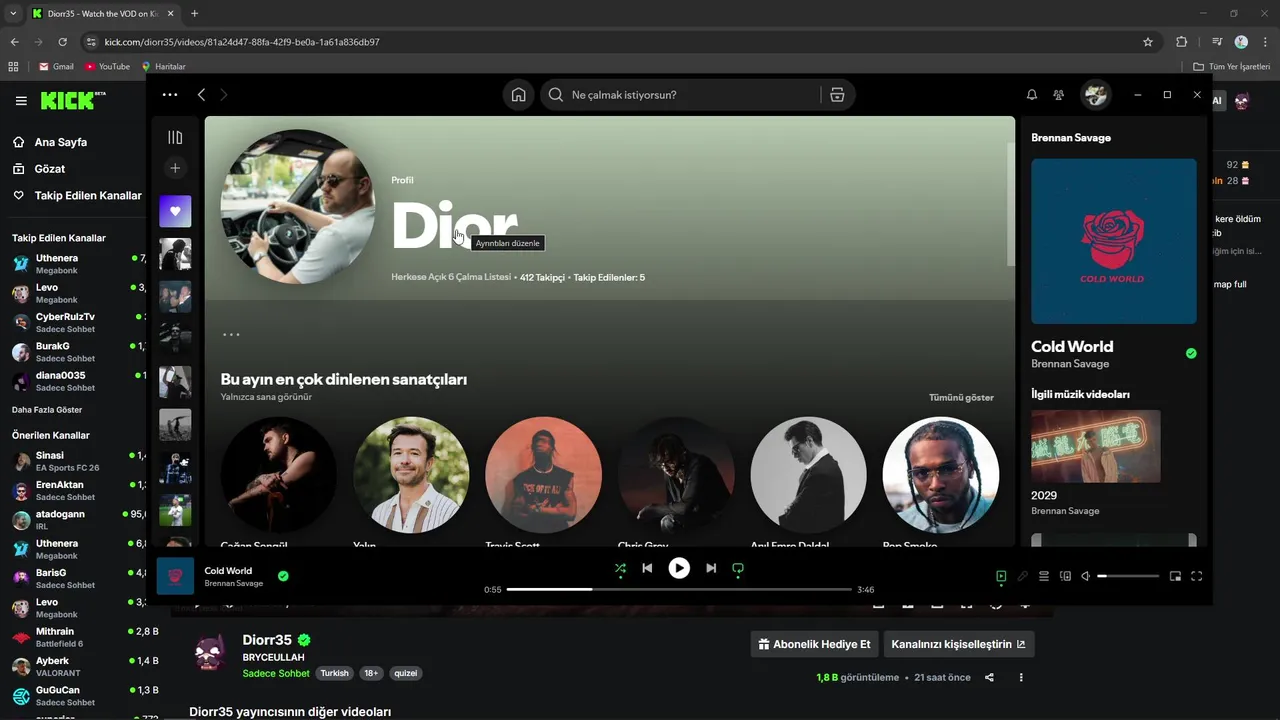Screen dimensions: 1280x720
Task: Open the Sadece Sohbet category link
Action: coord(276,673)
